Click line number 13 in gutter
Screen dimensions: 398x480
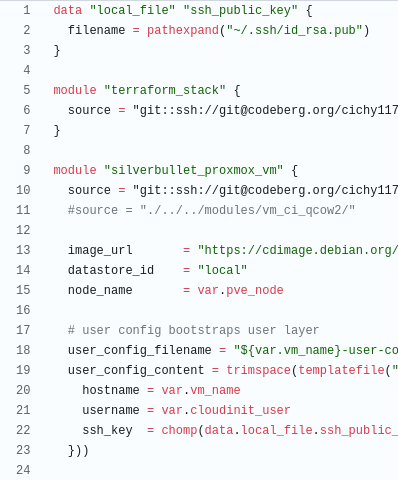pos(23,250)
